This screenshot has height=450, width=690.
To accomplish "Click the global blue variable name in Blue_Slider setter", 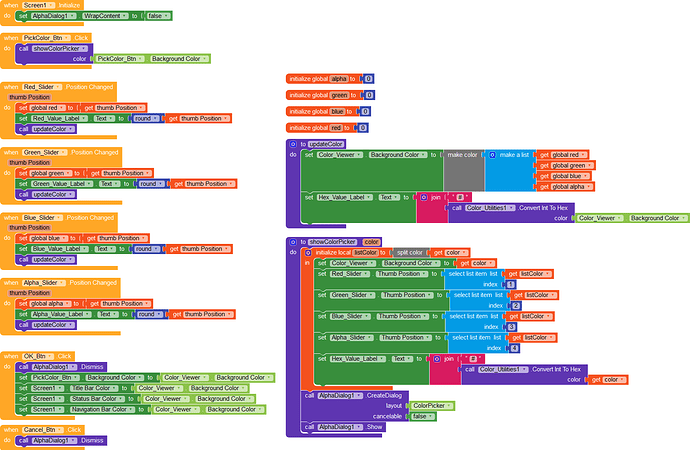I will pos(48,237).
